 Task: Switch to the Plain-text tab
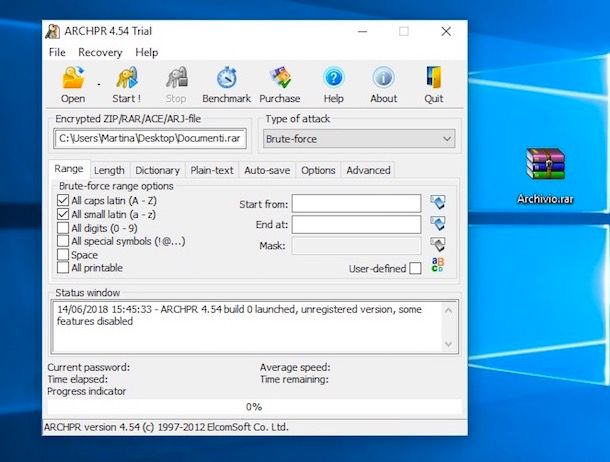[212, 170]
